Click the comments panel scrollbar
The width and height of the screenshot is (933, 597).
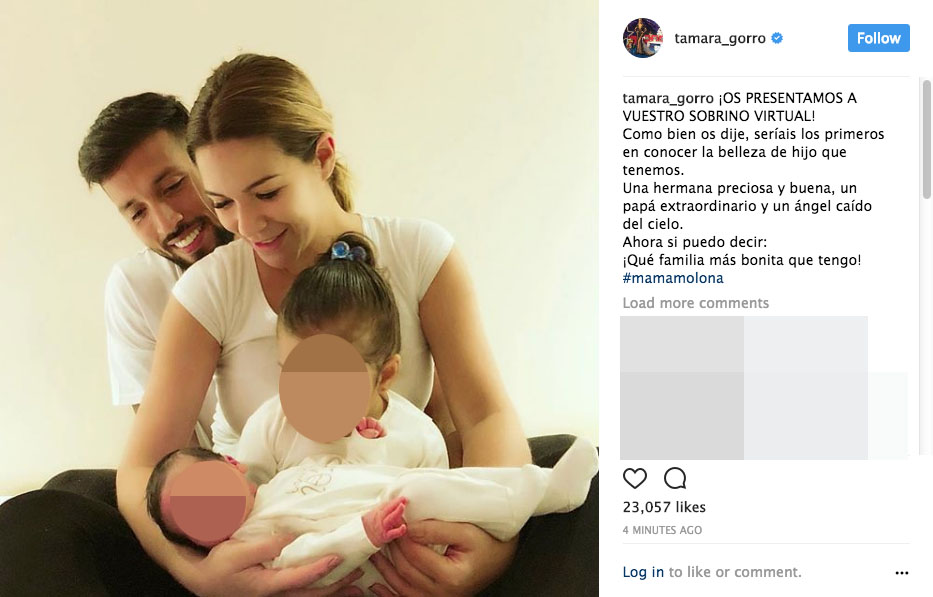[x=926, y=140]
